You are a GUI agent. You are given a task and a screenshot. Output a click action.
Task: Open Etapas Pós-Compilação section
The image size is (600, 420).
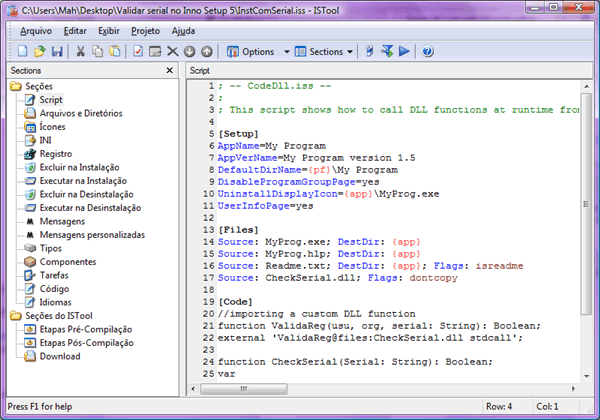pyautogui.click(x=86, y=343)
